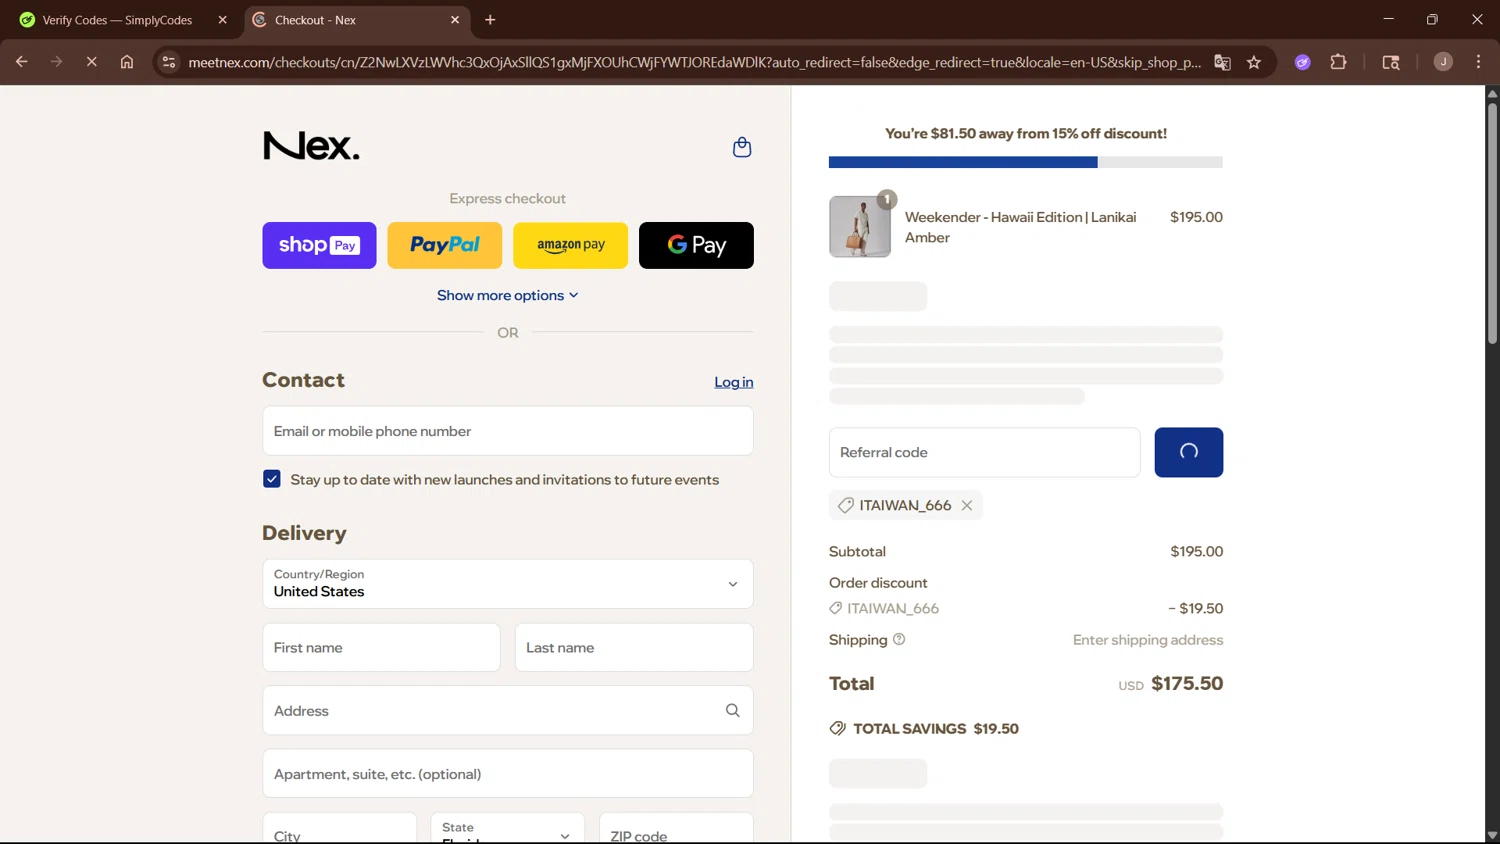The image size is (1500, 844).
Task: Click the total savings tag icon
Action: click(x=838, y=729)
